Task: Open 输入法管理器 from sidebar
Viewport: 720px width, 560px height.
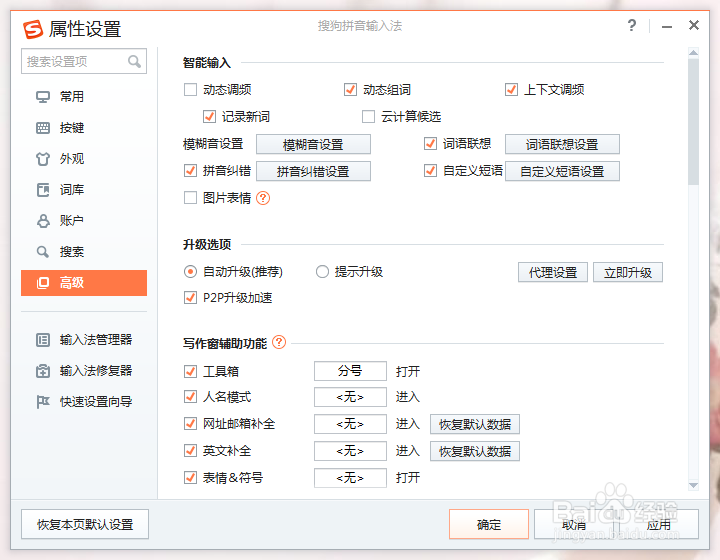Action: (84, 340)
